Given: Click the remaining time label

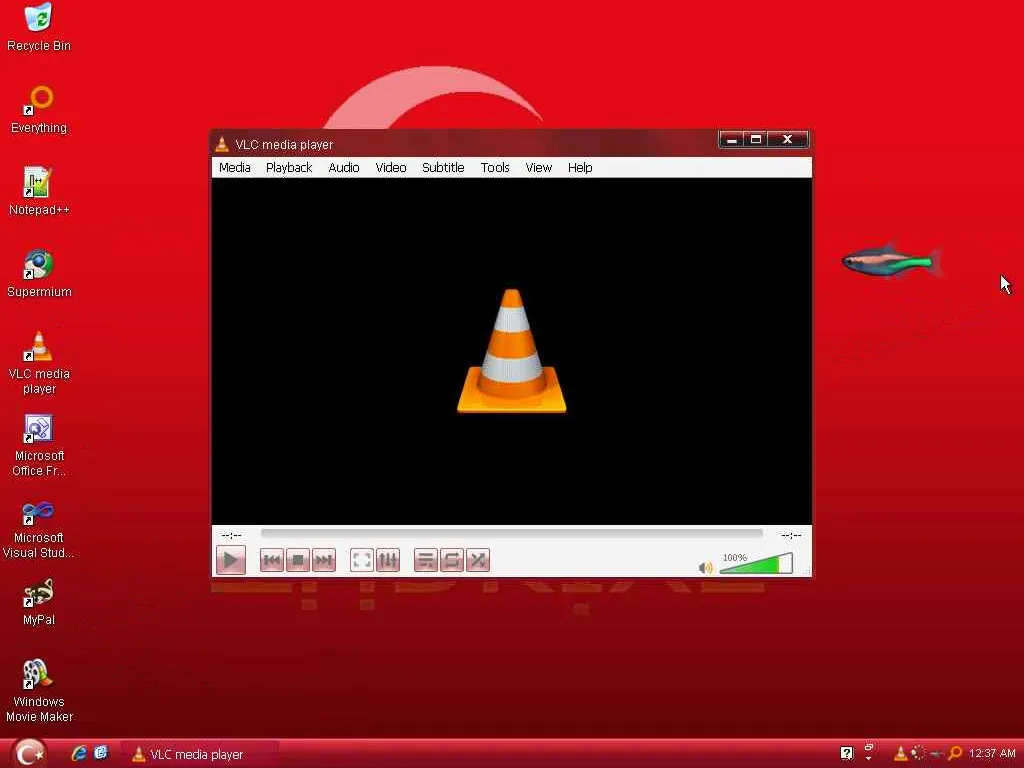Looking at the screenshot, I should (x=791, y=535).
